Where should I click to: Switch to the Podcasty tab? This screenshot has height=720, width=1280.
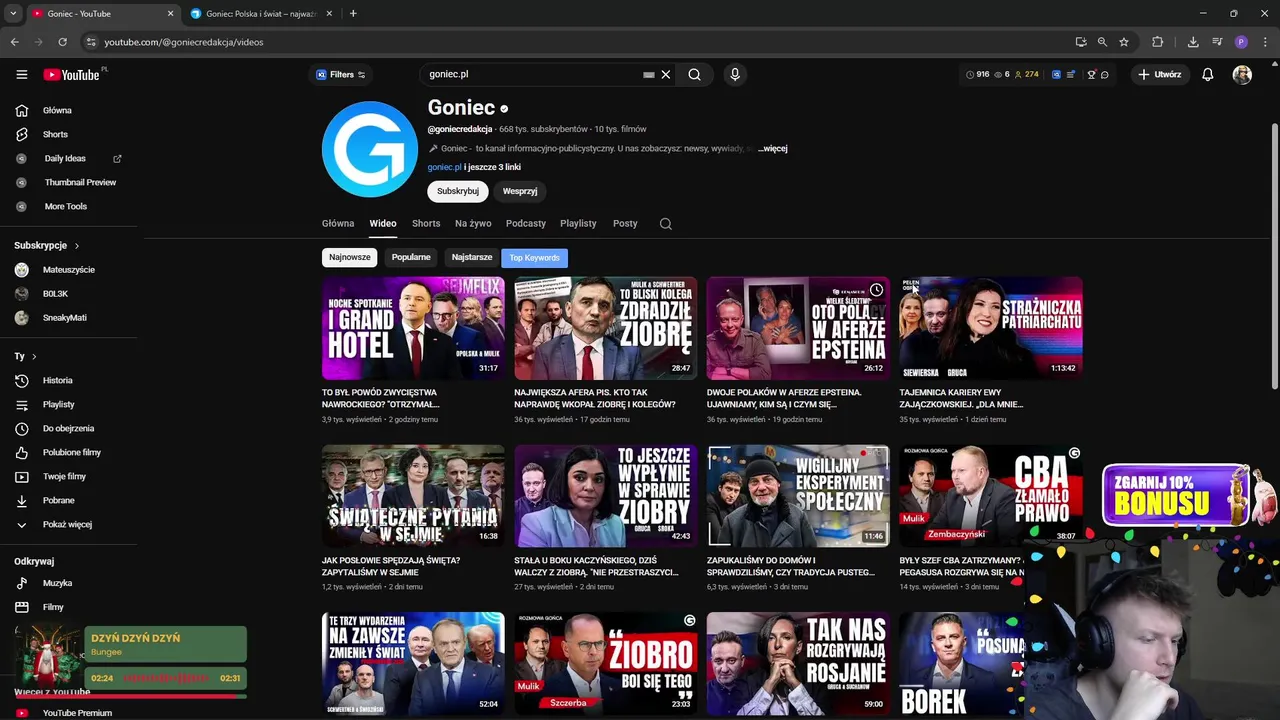[x=526, y=224]
